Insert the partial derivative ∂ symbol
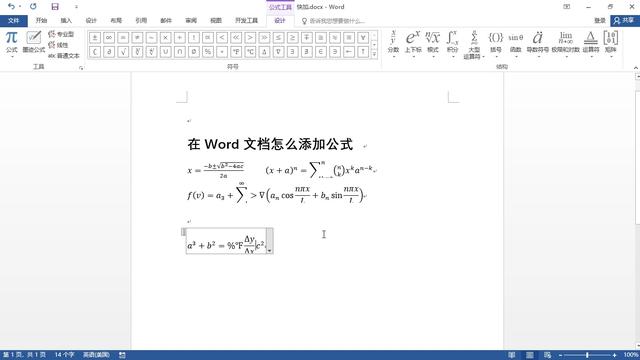This screenshot has width=640, height=360. (109, 52)
